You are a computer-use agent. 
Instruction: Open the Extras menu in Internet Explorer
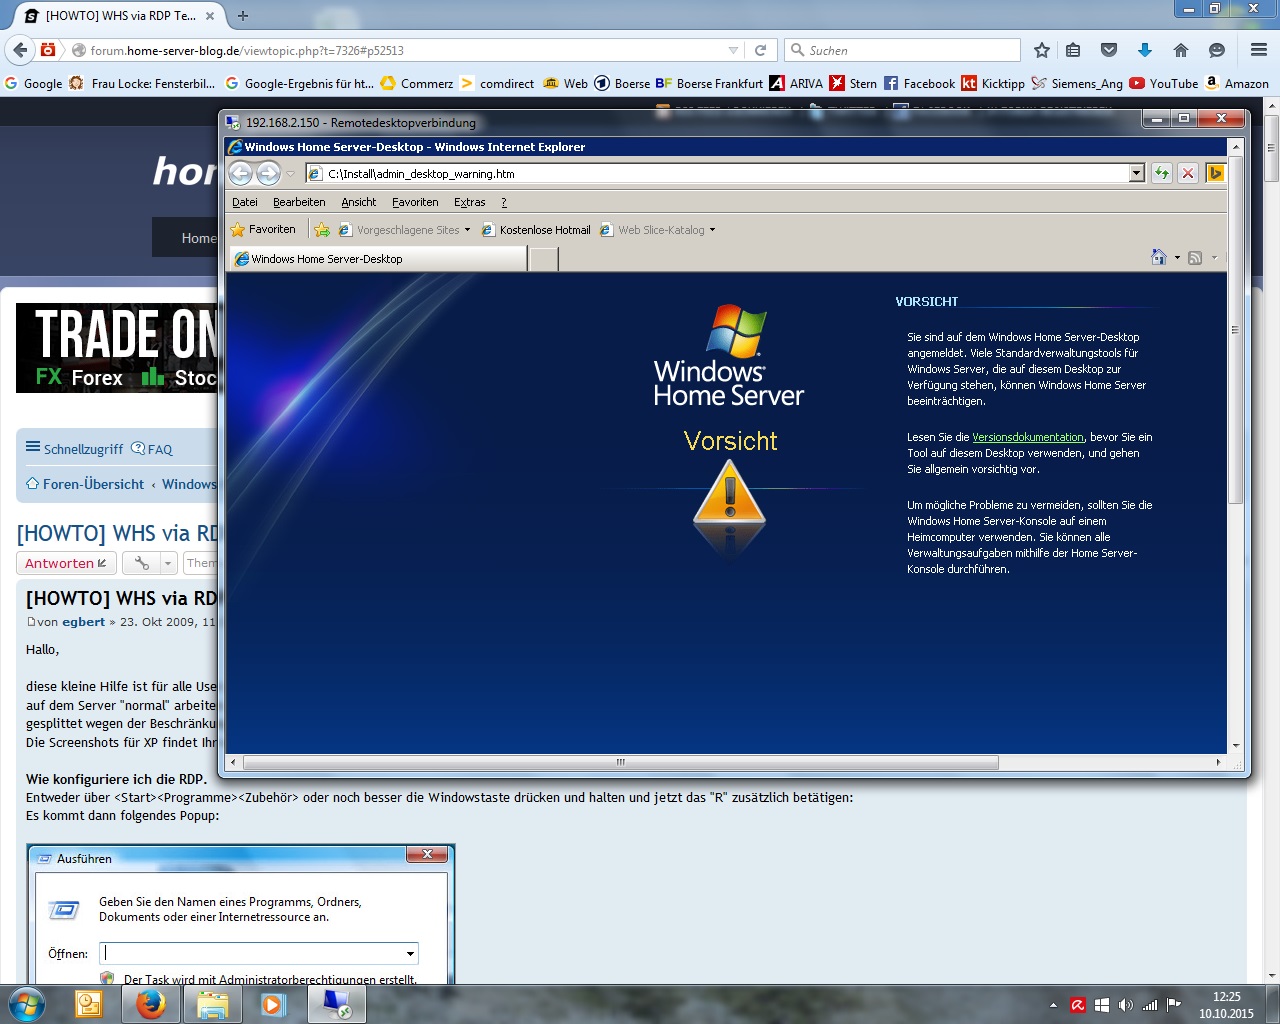(x=469, y=202)
